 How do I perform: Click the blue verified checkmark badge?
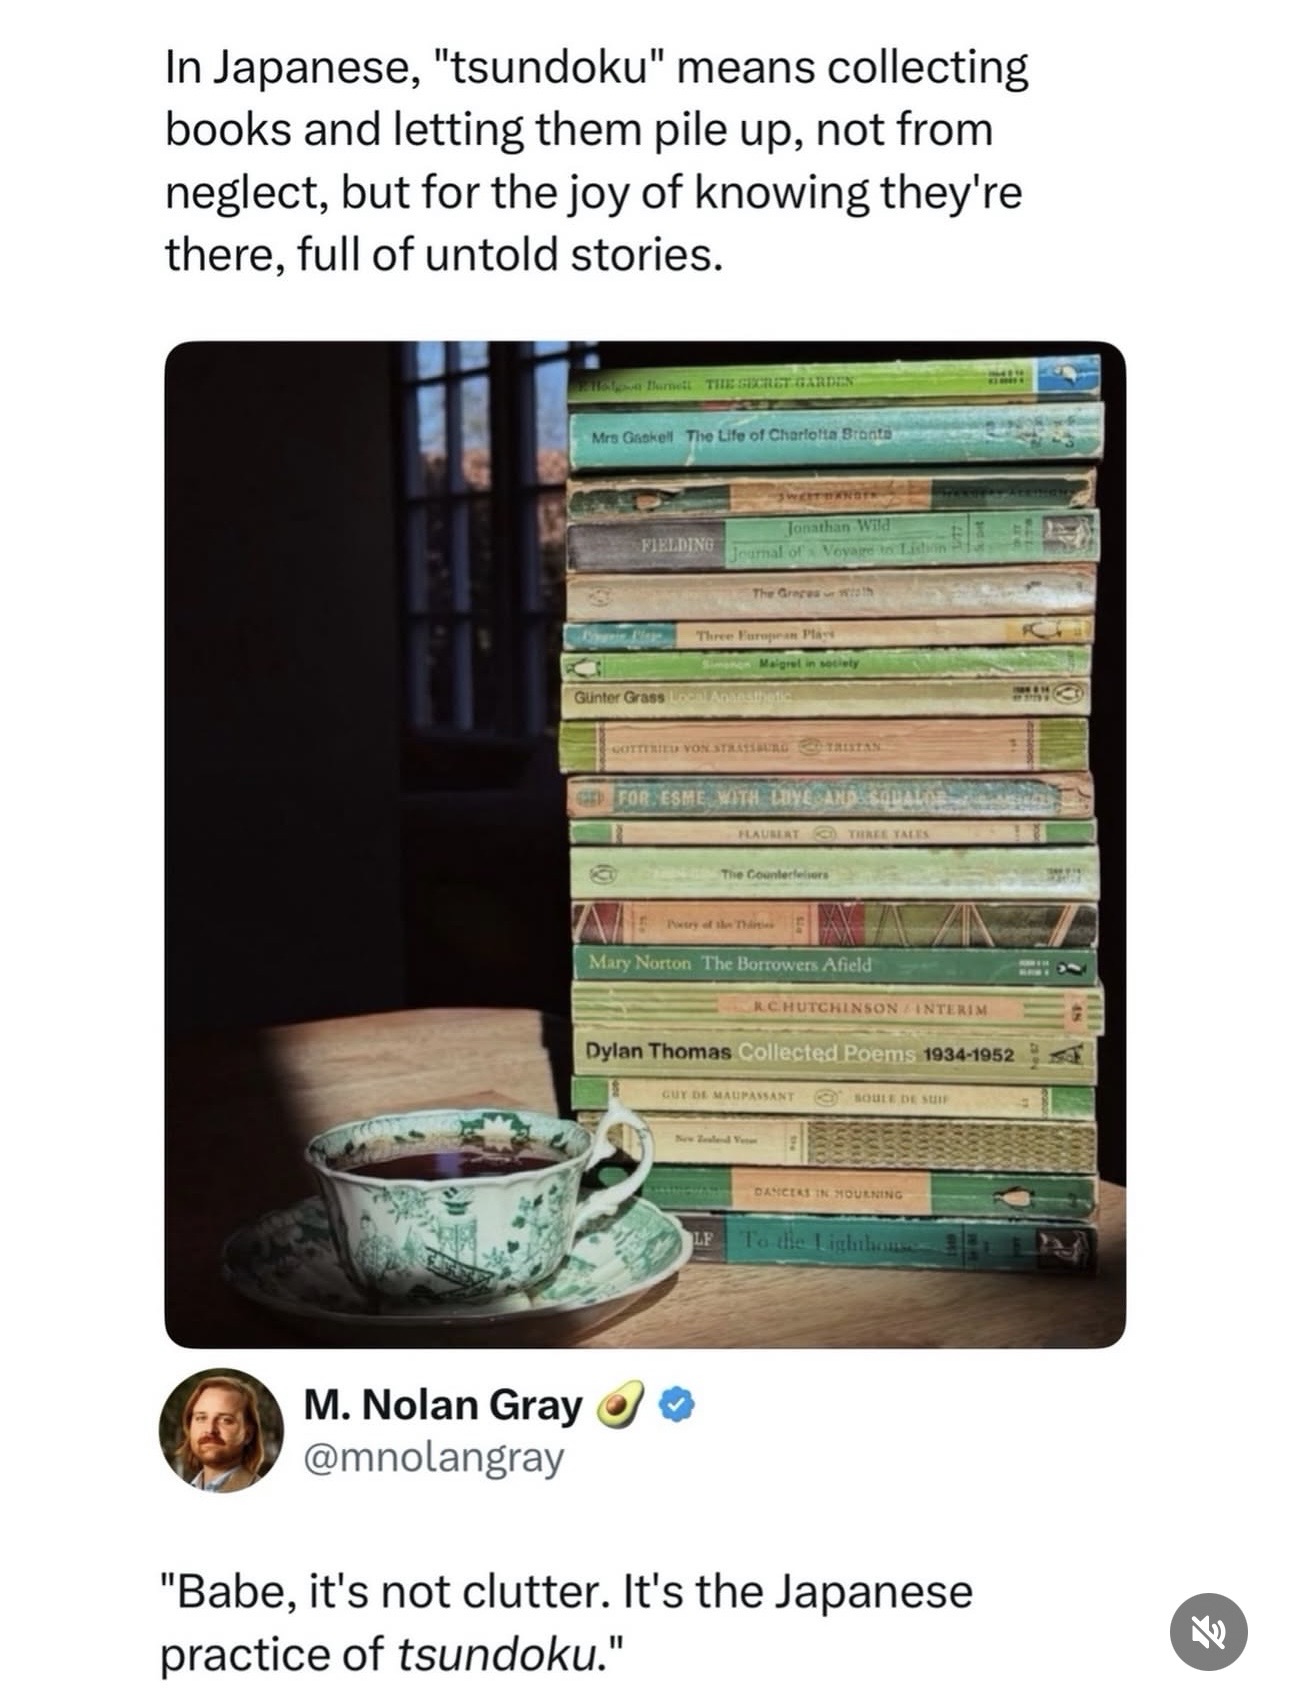click(678, 1405)
